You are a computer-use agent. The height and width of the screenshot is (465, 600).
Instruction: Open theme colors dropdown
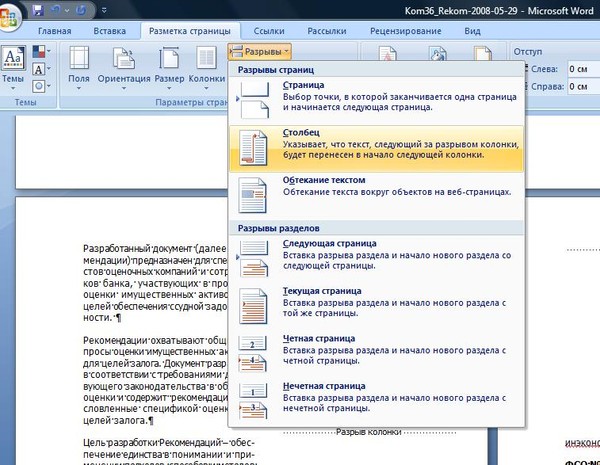click(x=41, y=51)
